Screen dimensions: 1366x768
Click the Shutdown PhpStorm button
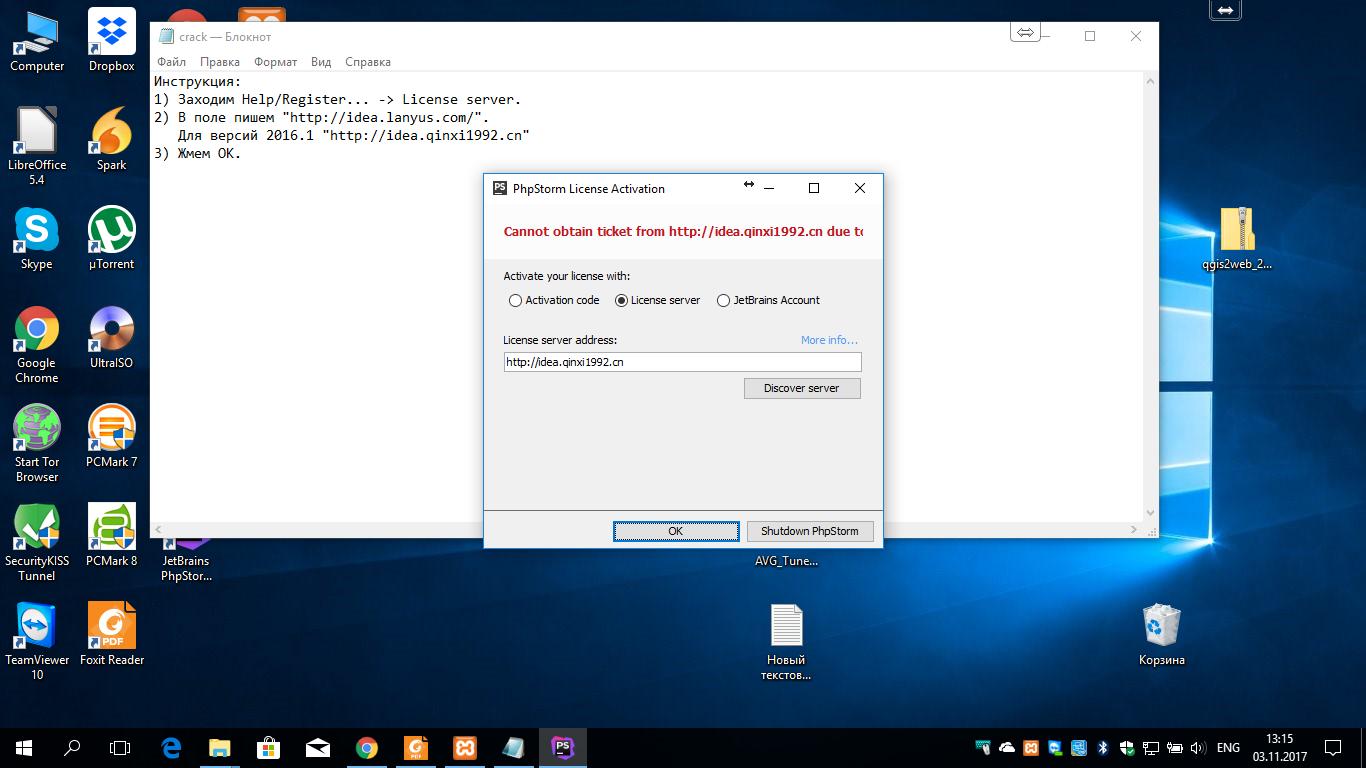click(810, 531)
